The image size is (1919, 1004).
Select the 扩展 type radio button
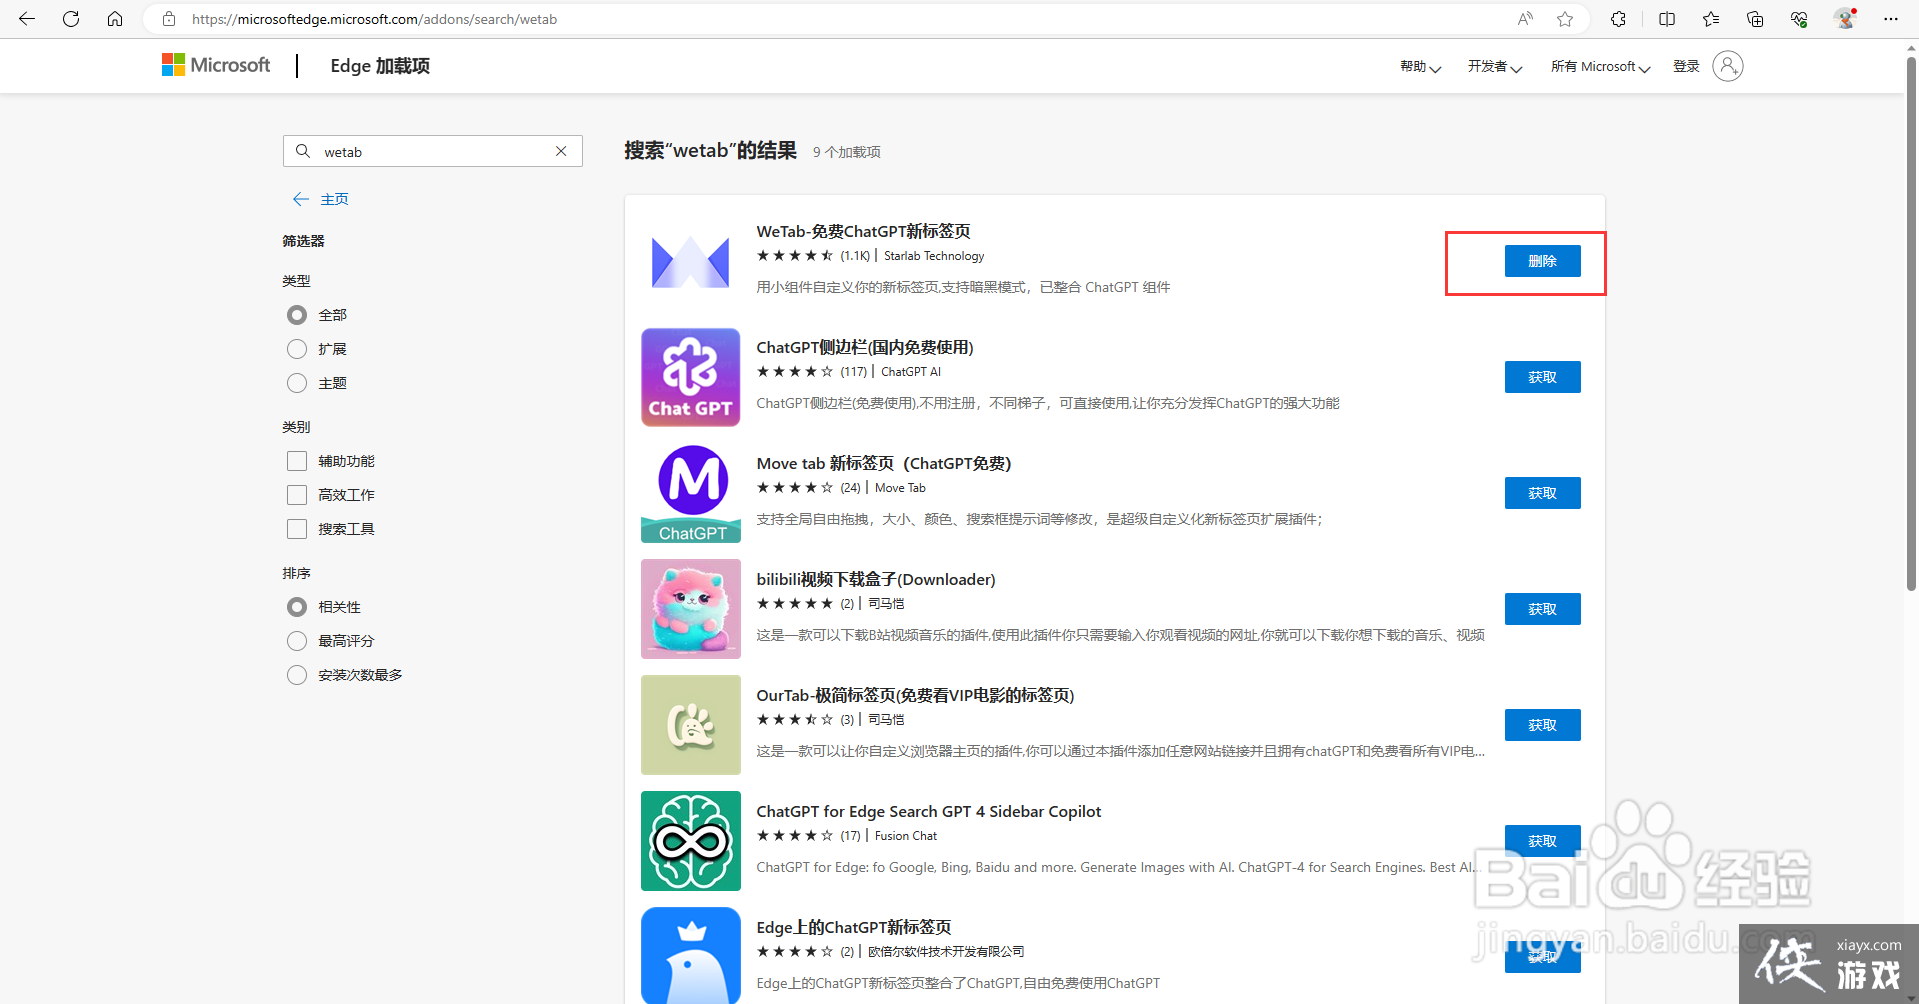[x=297, y=349]
